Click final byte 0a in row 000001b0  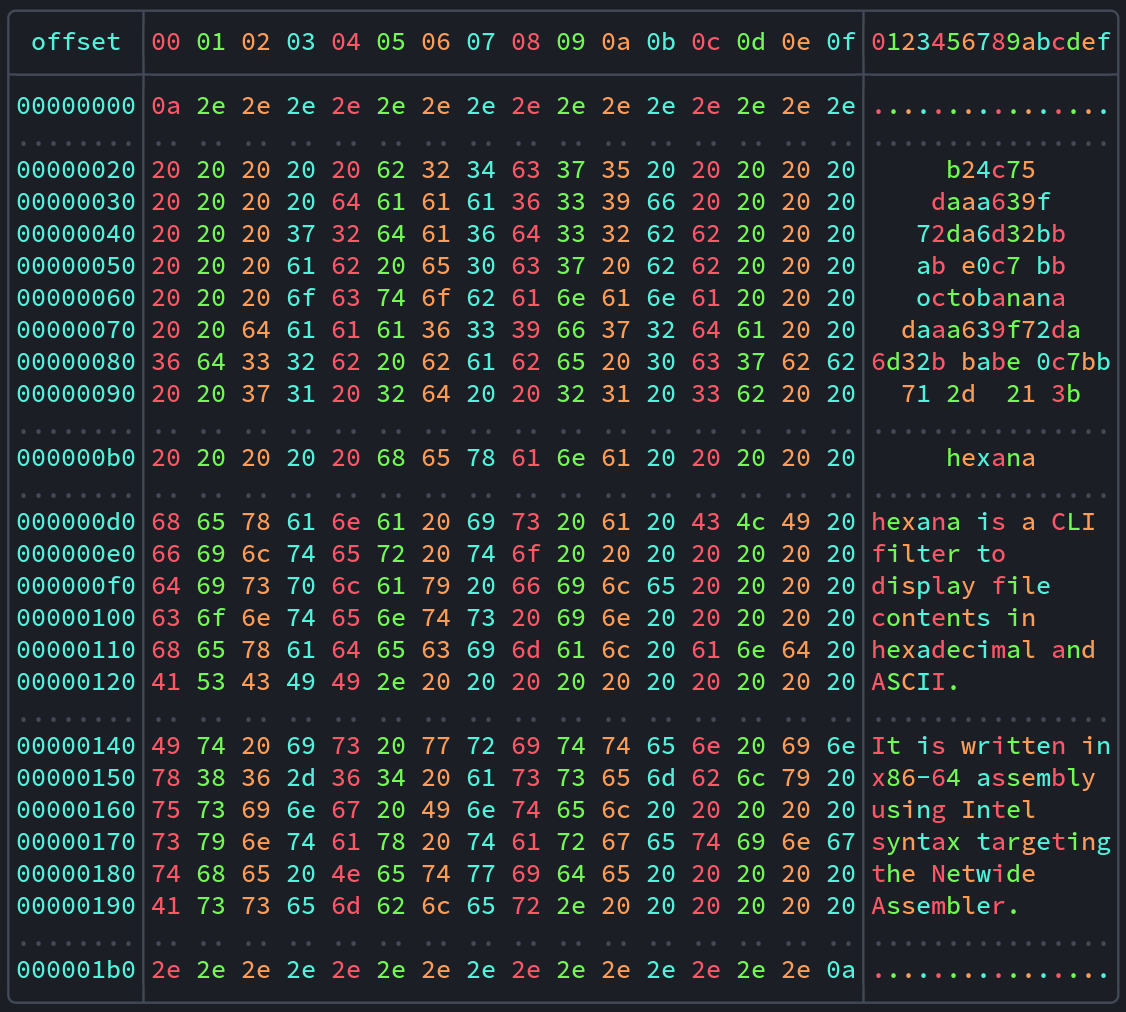(x=841, y=970)
